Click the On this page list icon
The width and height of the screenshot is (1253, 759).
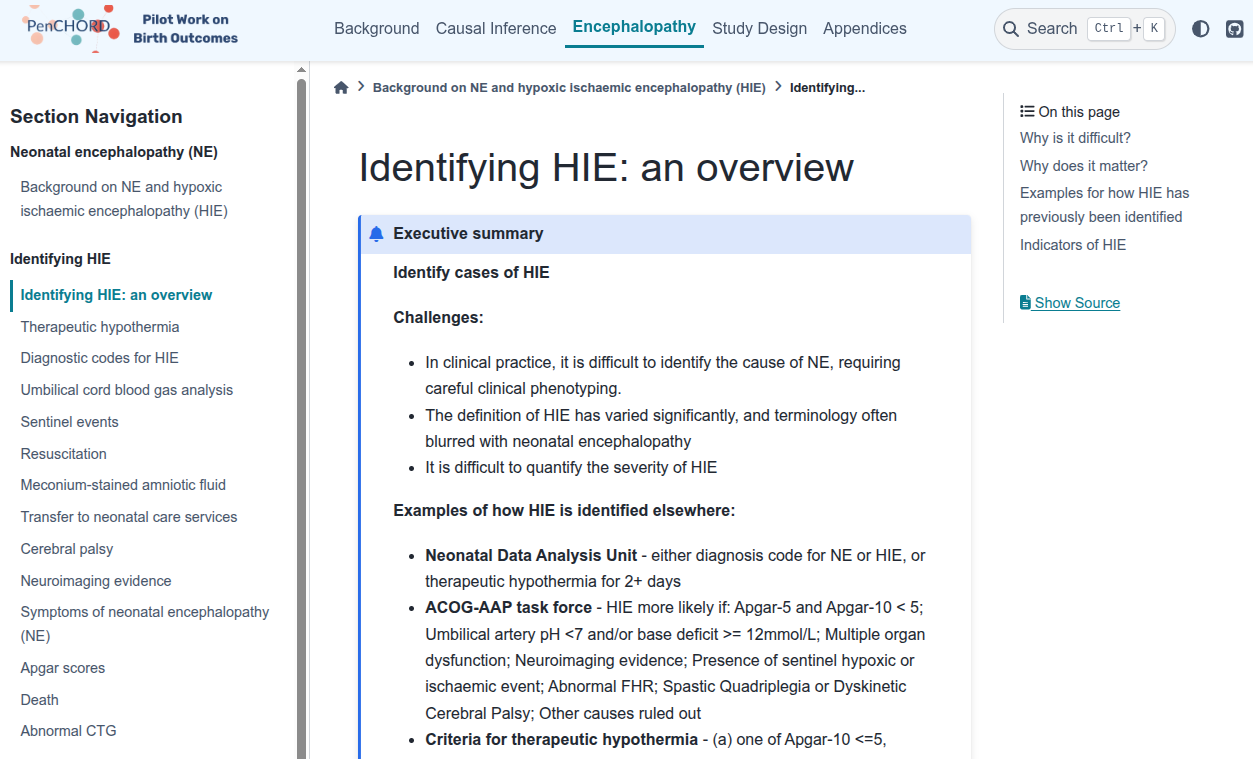pyautogui.click(x=1027, y=112)
